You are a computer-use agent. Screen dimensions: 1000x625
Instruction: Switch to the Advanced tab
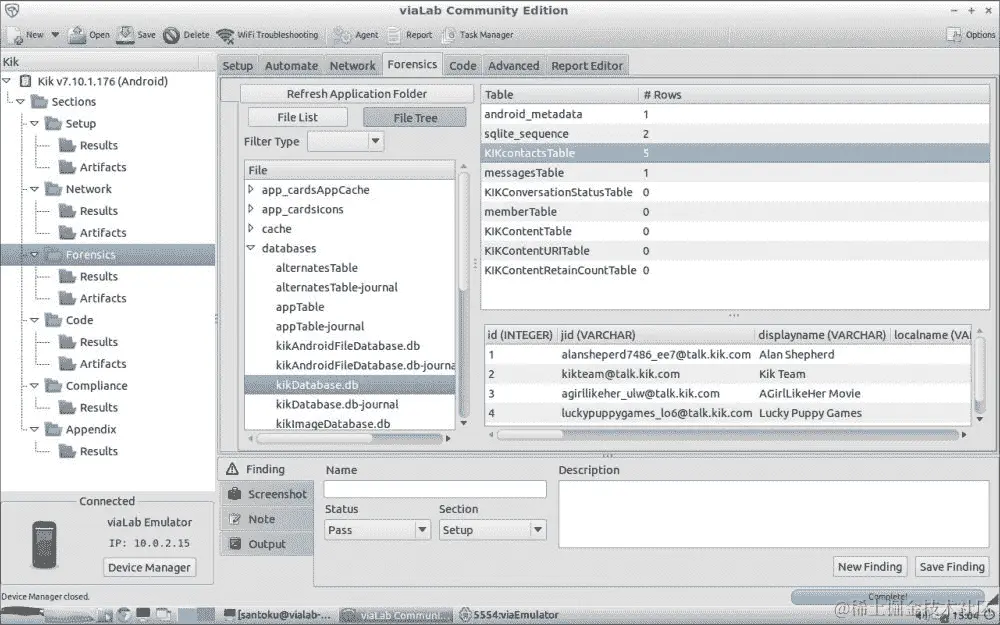point(513,66)
